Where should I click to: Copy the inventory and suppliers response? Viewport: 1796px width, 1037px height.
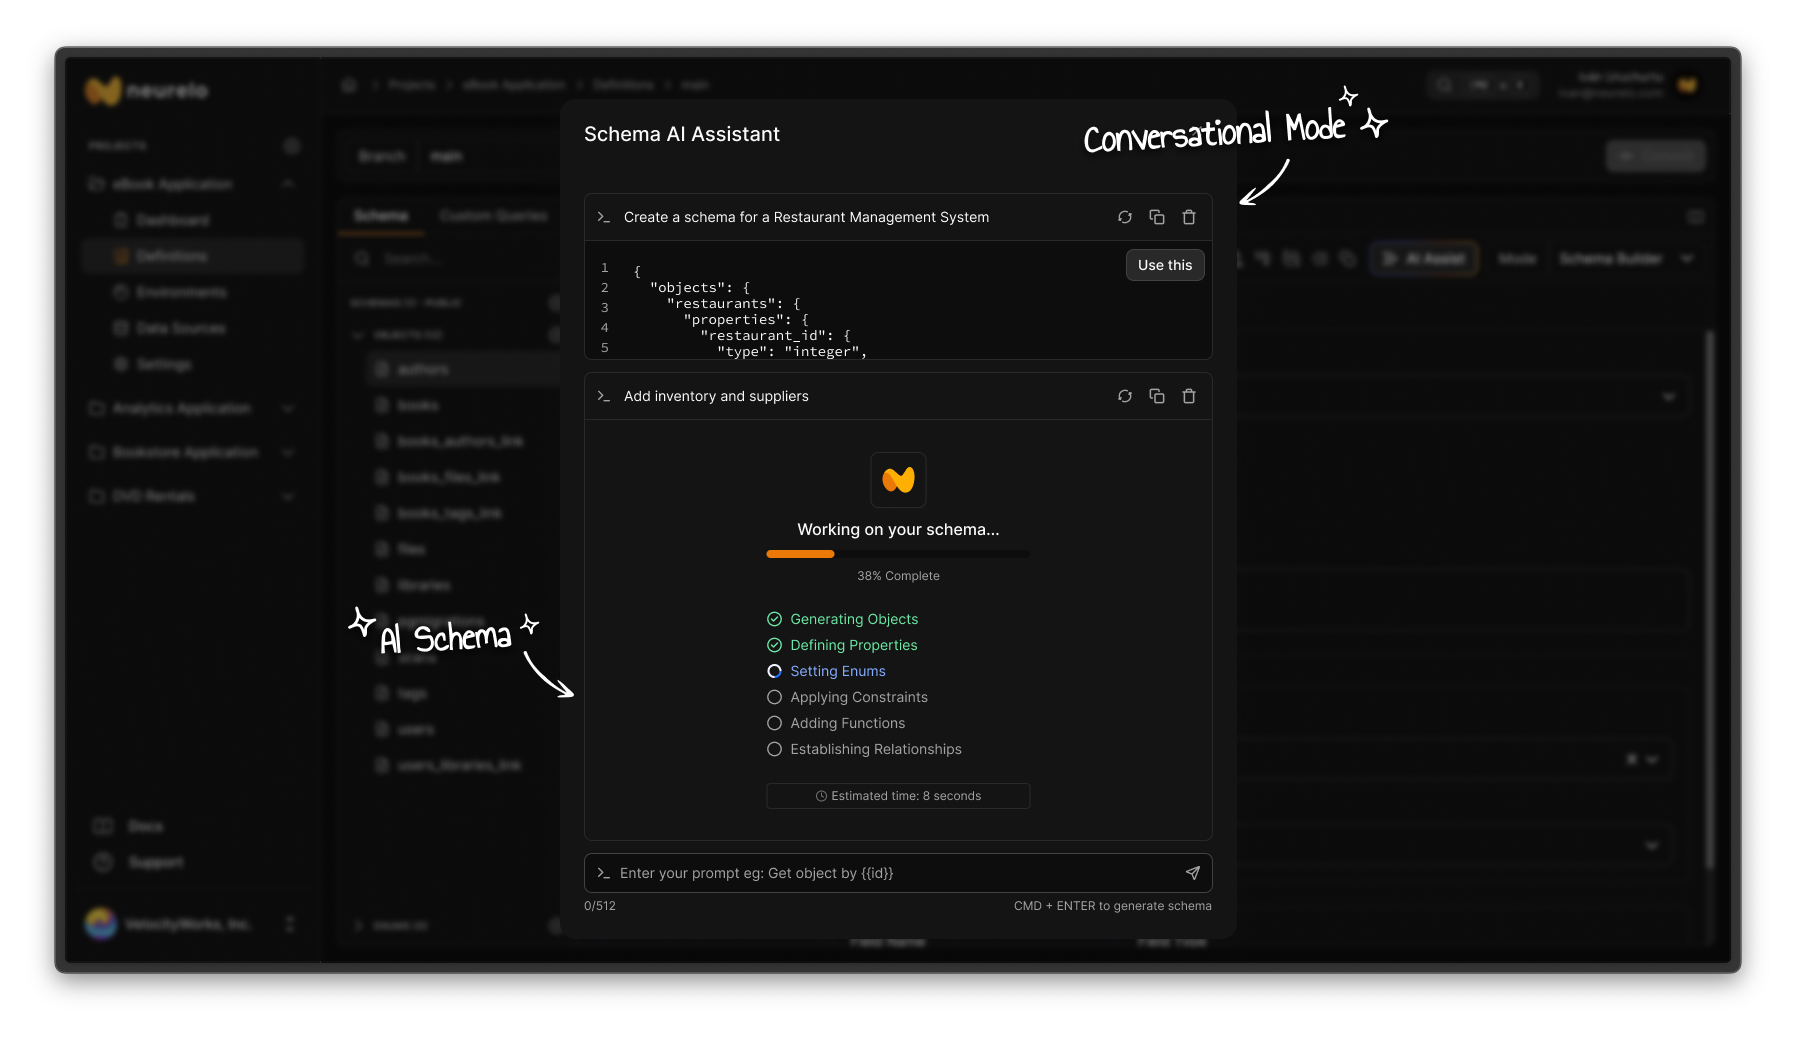tap(1157, 396)
